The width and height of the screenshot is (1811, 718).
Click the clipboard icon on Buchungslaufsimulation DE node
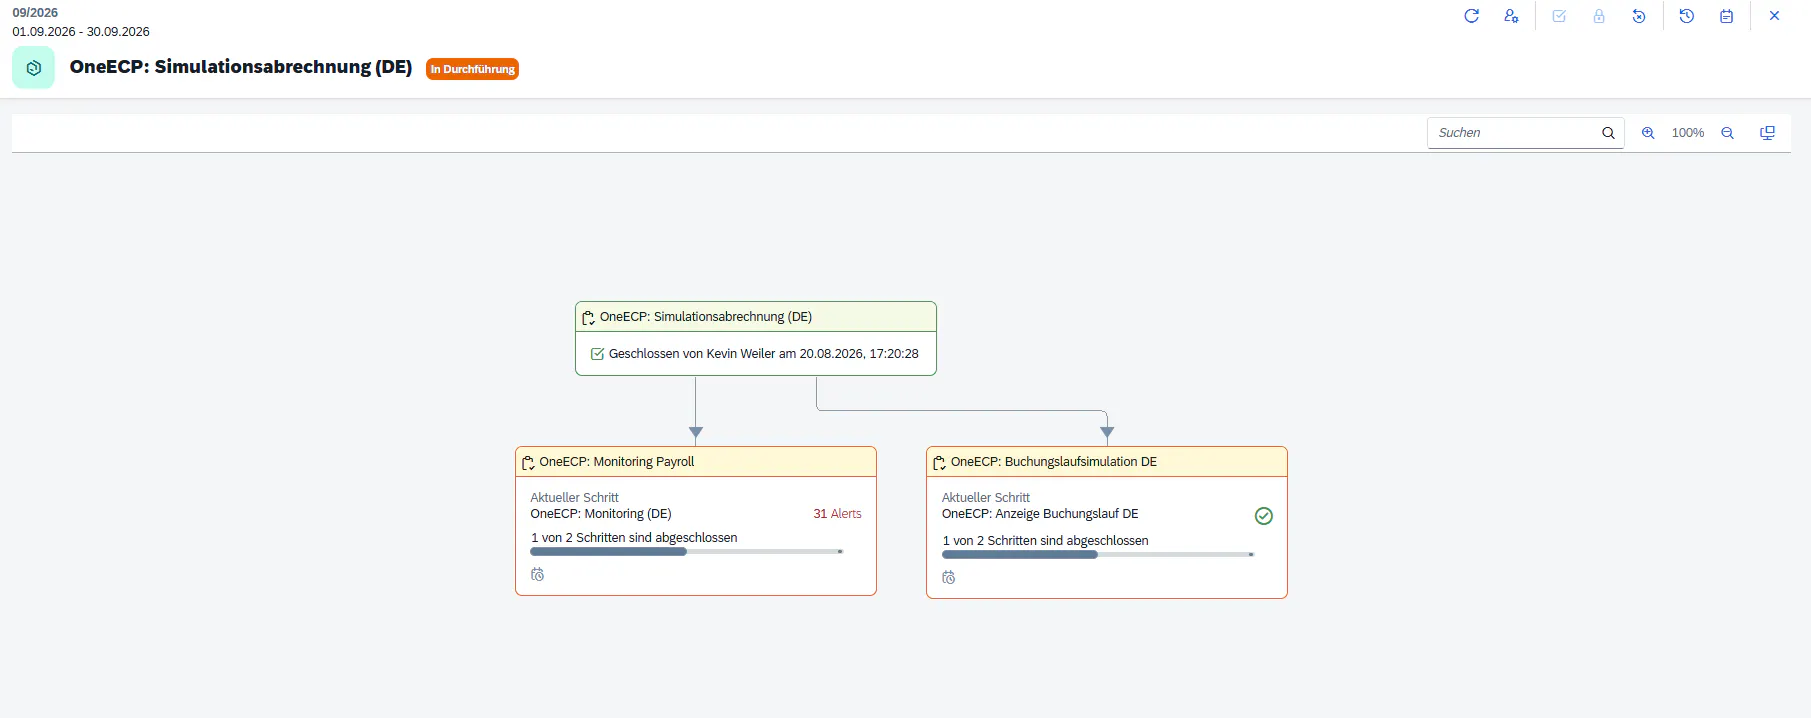click(x=939, y=463)
